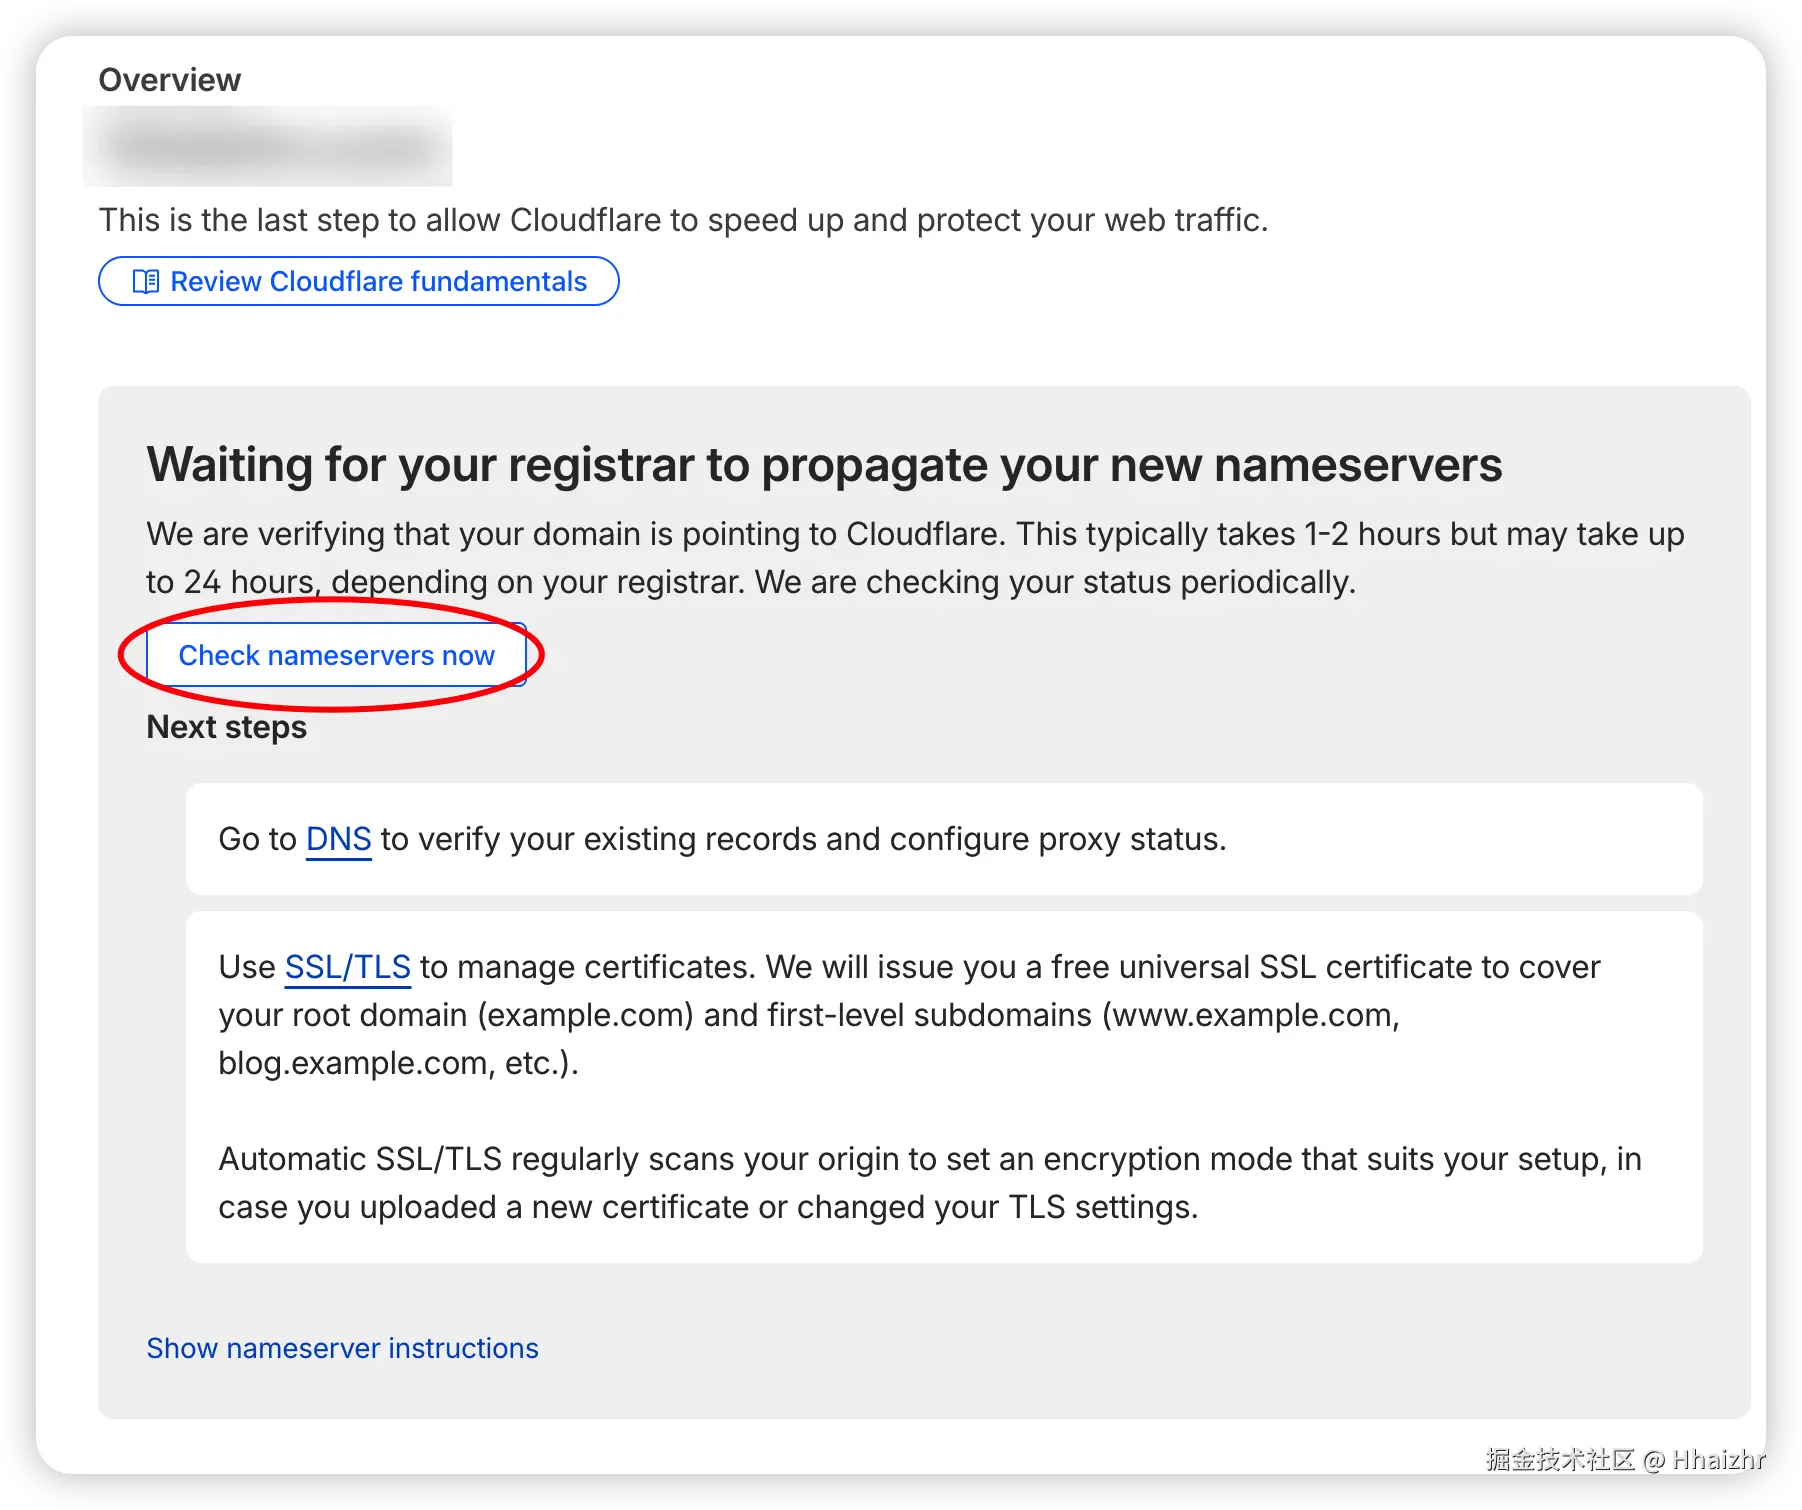
Task: Click the We are verifying your domain paragraph
Action: click(915, 534)
